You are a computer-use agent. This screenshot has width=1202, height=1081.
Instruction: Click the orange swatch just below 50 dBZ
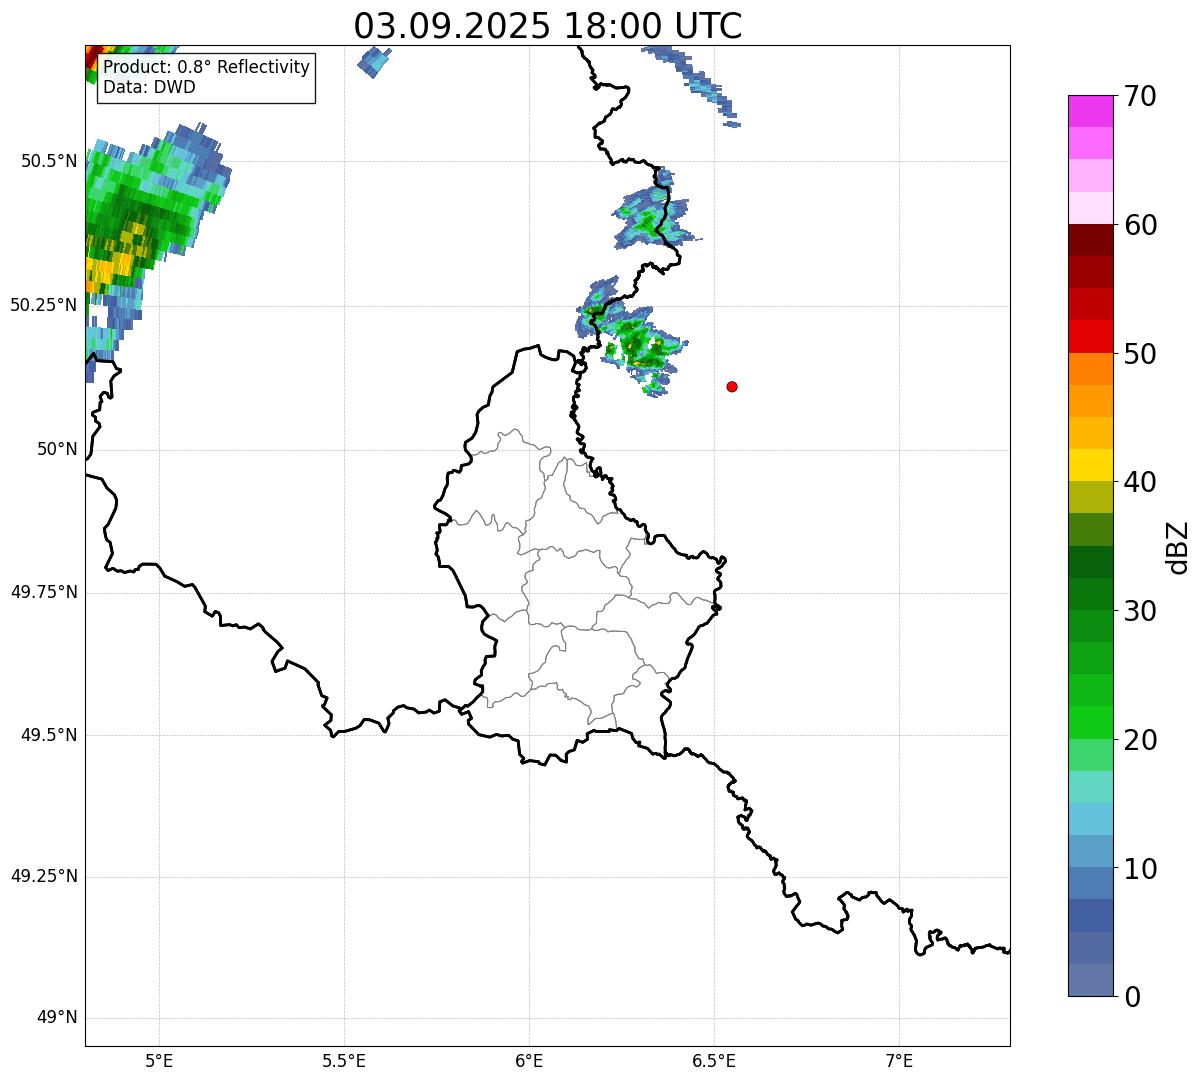pos(1091,369)
